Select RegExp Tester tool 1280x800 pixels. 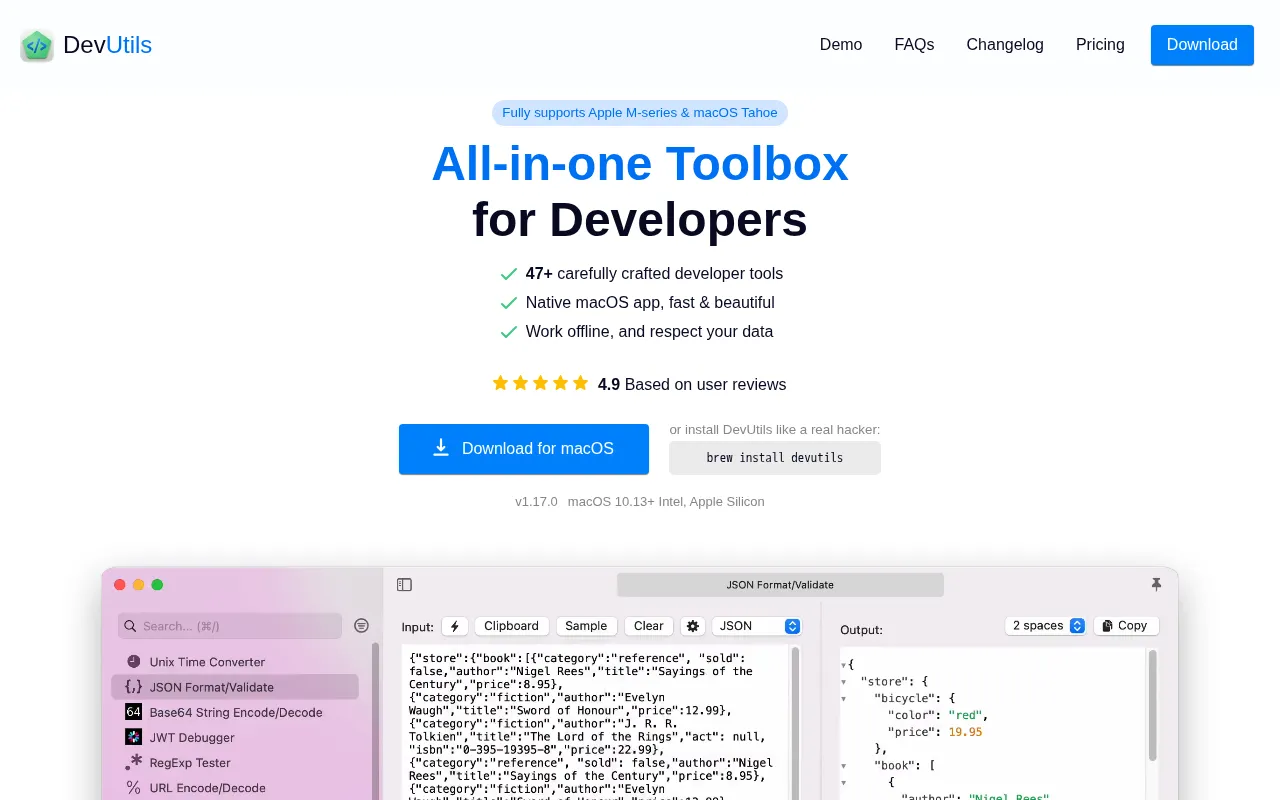coord(235,762)
